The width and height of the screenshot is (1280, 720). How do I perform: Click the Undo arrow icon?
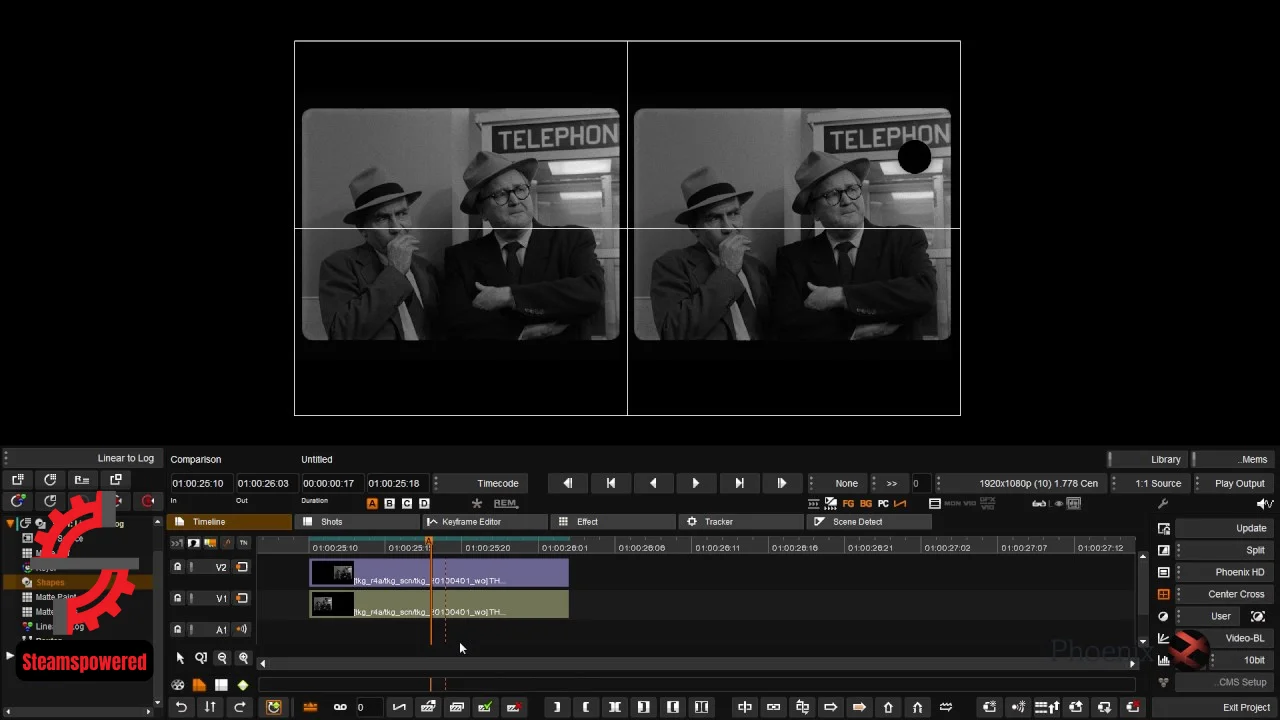click(x=181, y=707)
